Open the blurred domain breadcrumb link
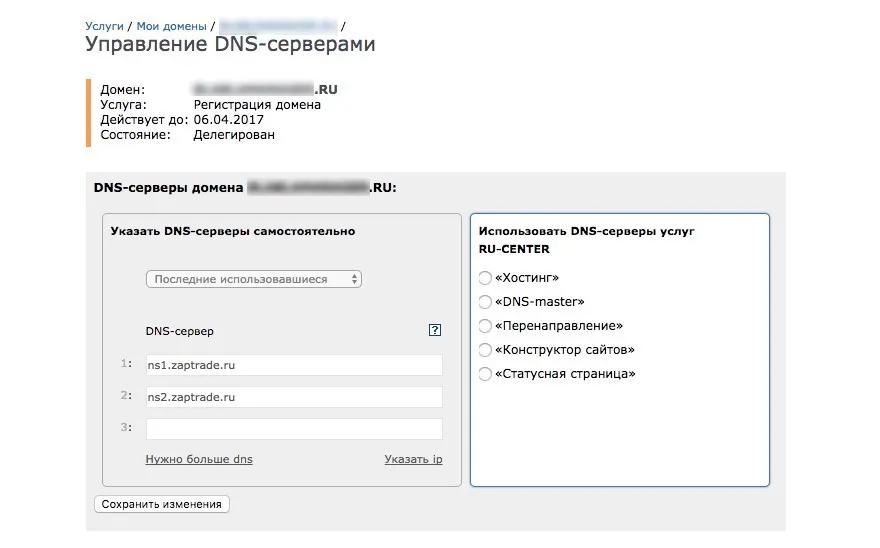880x548 pixels. 278,26
